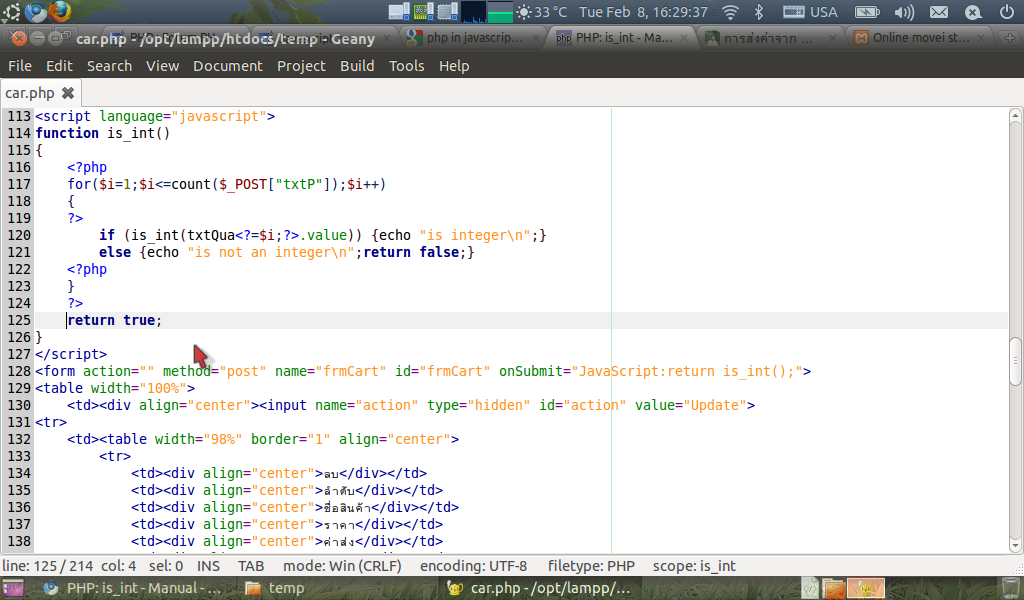Click the editor vertical scrollbar handle

coord(1015,361)
